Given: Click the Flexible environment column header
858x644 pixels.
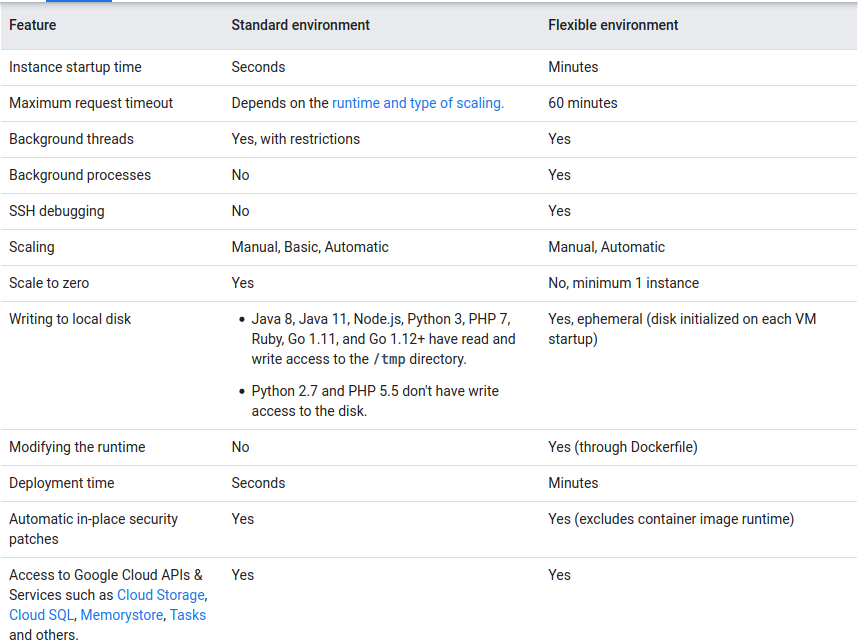Looking at the screenshot, I should tap(612, 25).
